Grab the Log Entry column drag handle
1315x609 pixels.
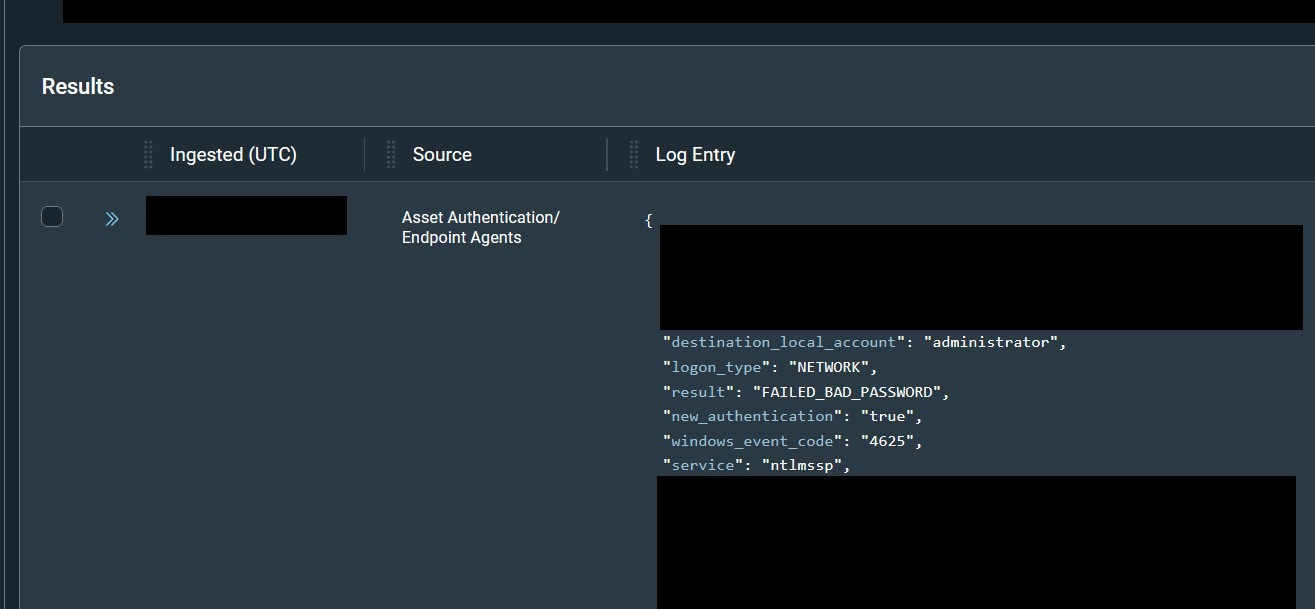point(633,154)
